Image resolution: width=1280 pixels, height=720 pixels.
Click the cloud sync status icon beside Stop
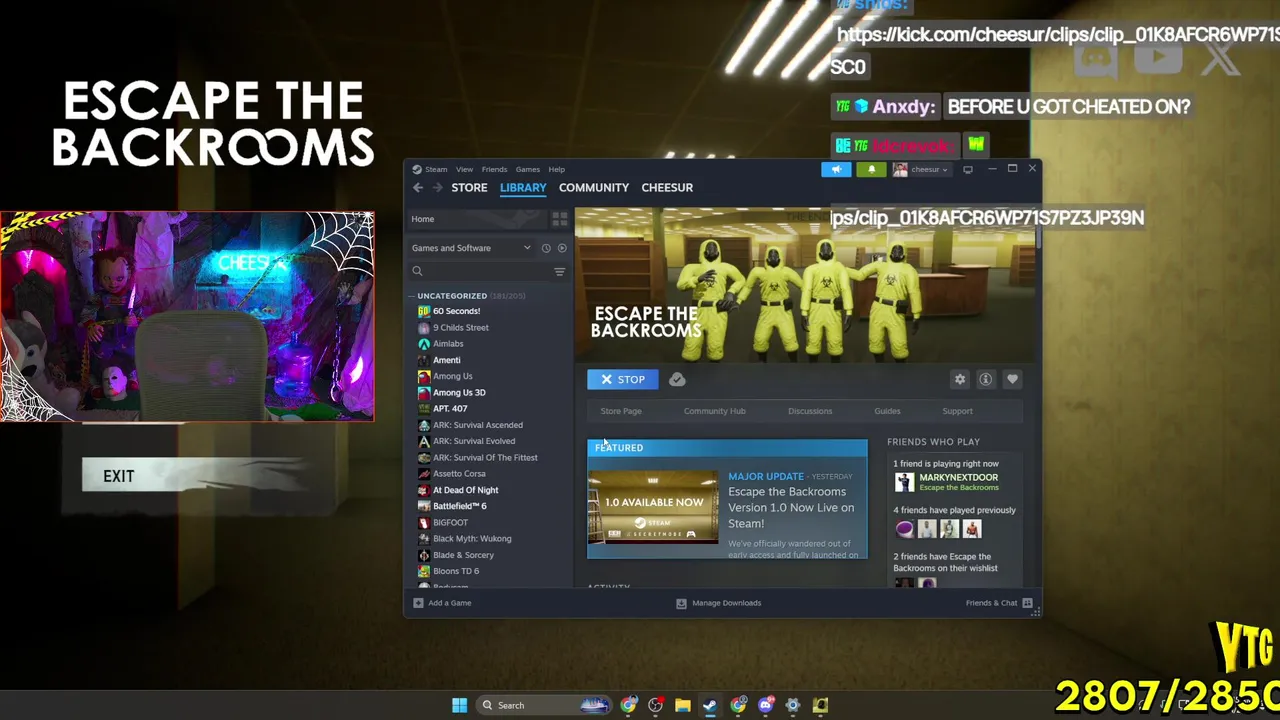[677, 379]
